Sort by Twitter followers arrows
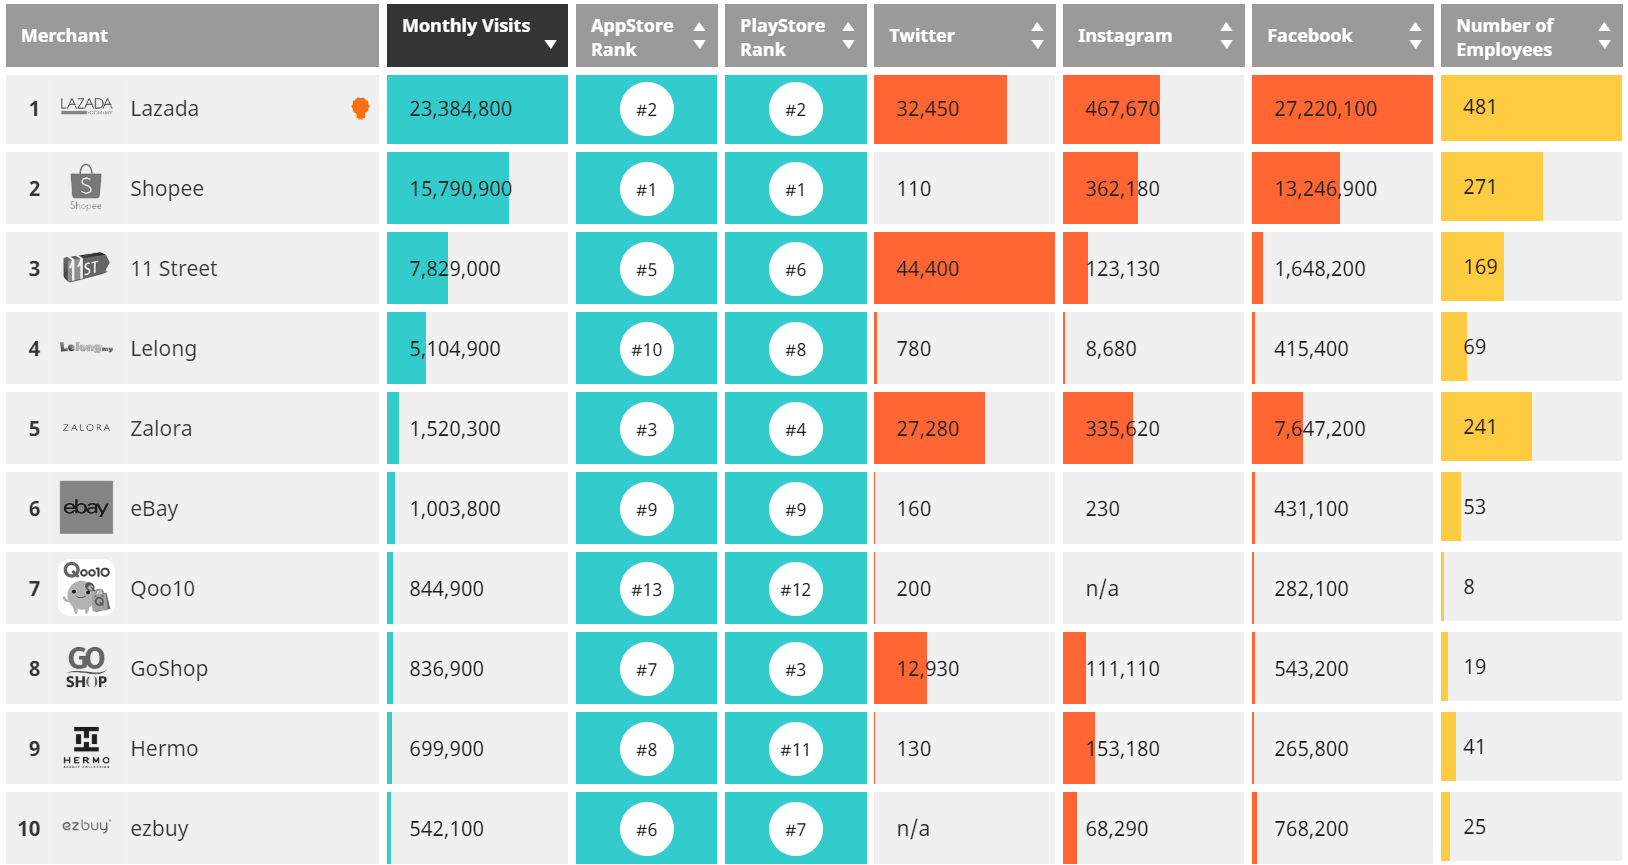This screenshot has height=865, width=1628. [x=1037, y=36]
